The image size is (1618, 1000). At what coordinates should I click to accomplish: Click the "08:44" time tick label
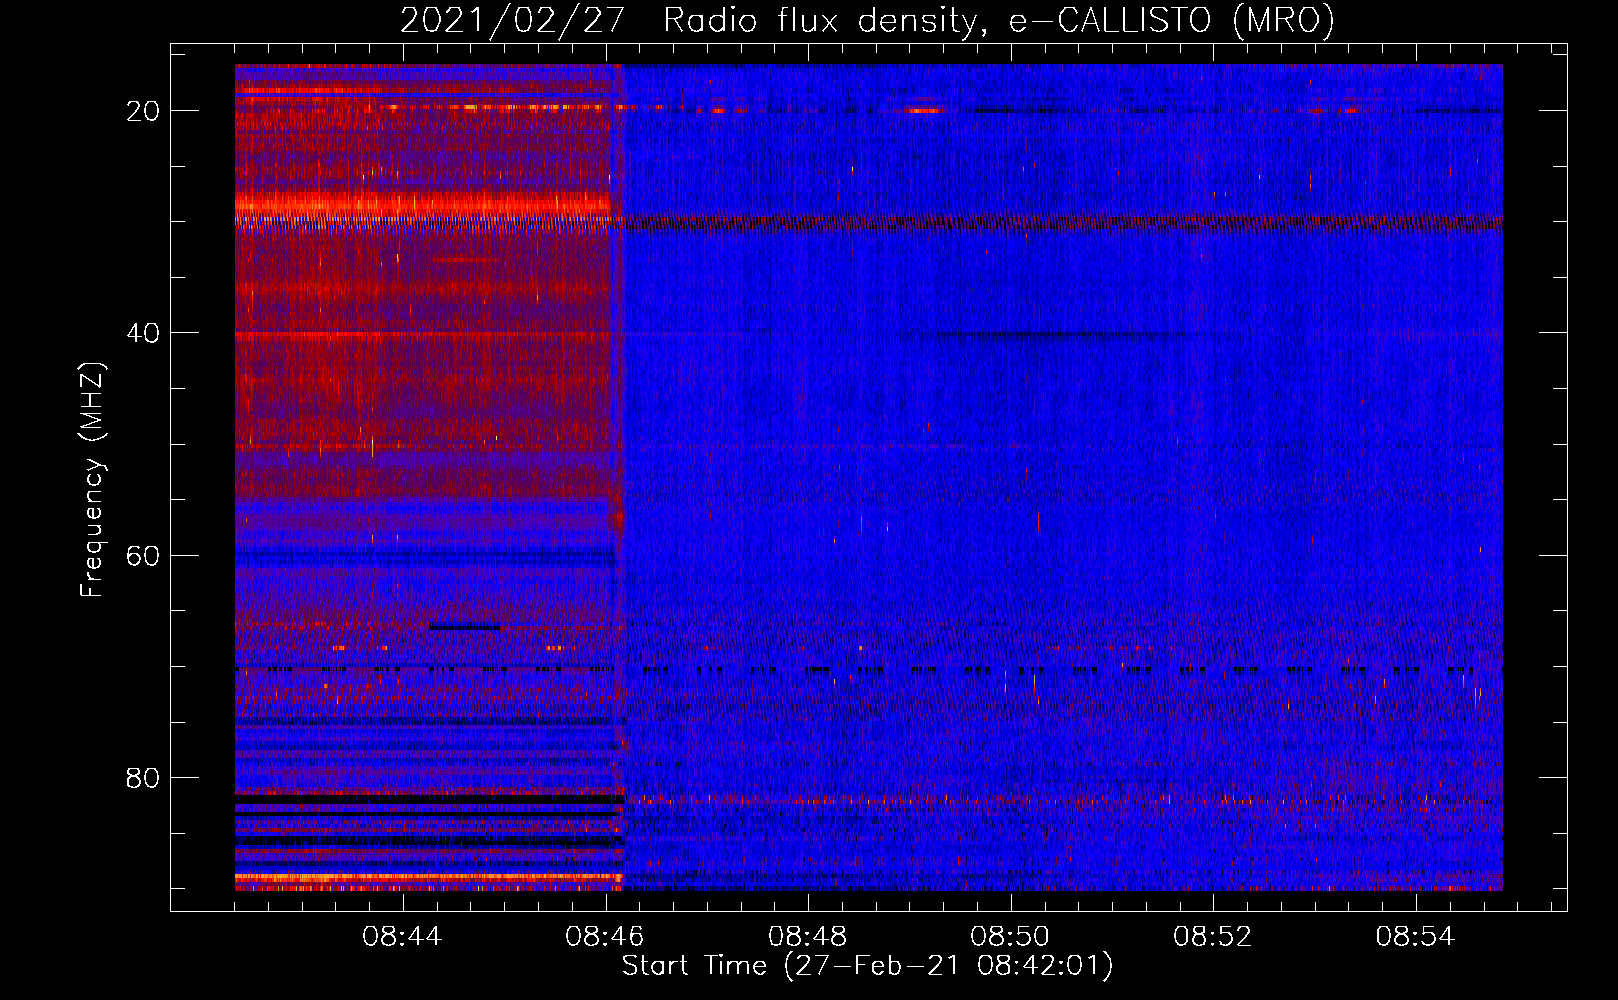click(x=402, y=937)
